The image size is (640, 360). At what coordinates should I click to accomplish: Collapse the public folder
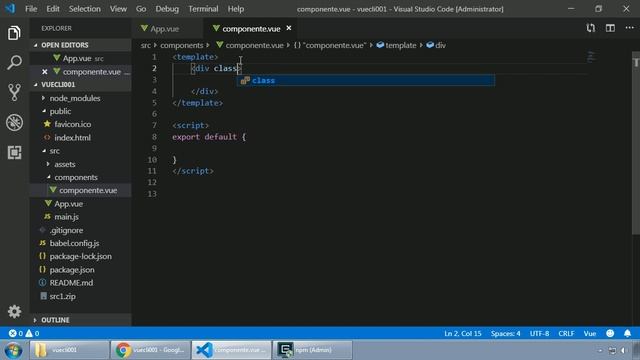pyautogui.click(x=81, y=111)
